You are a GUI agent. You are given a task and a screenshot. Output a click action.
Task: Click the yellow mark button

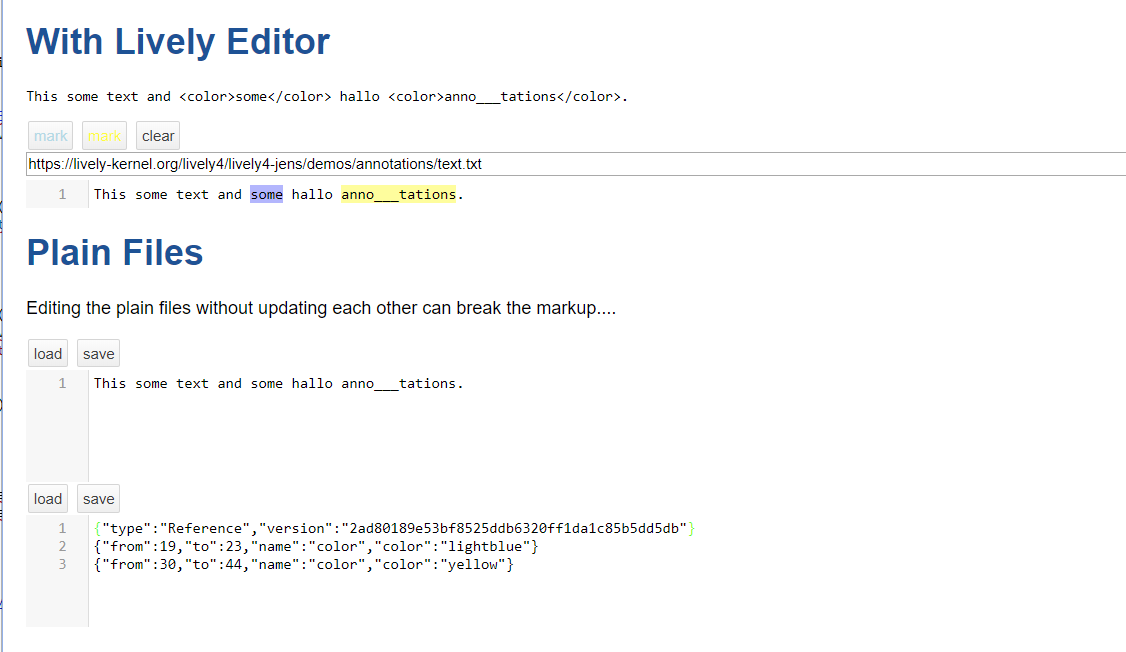(x=104, y=136)
